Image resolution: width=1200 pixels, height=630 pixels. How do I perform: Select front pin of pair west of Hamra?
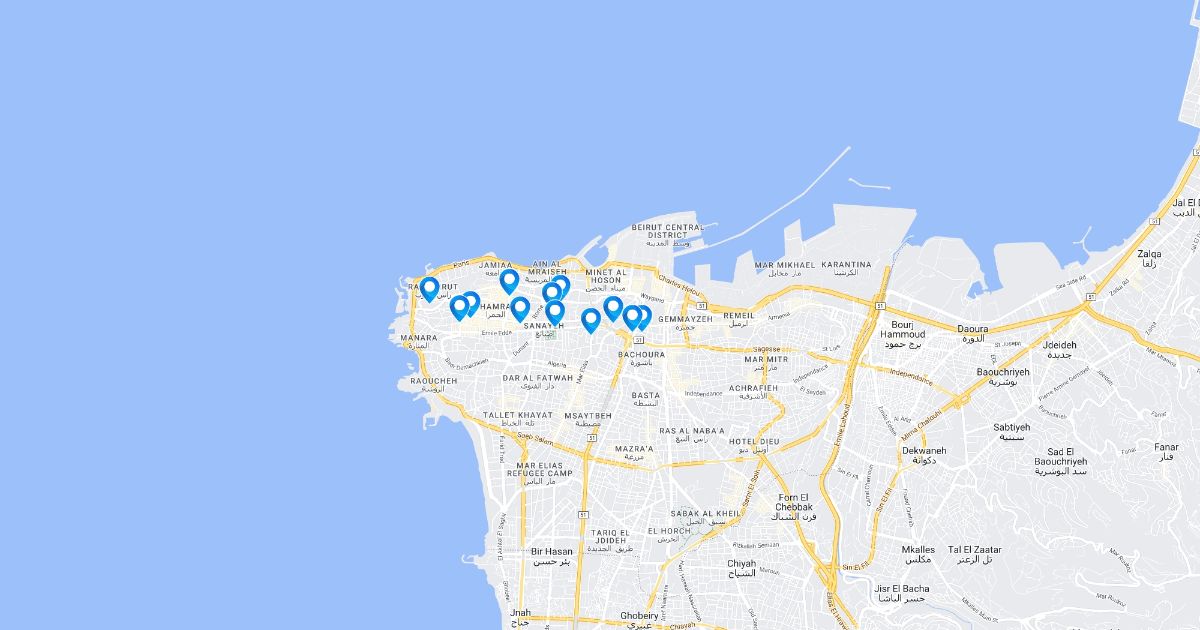point(460,307)
